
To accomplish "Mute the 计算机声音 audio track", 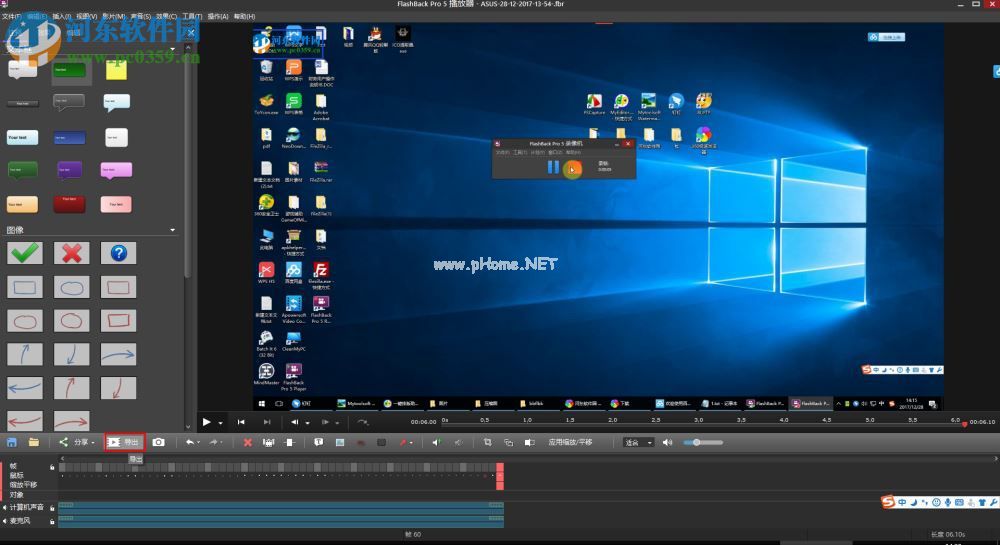I will 4,507.
